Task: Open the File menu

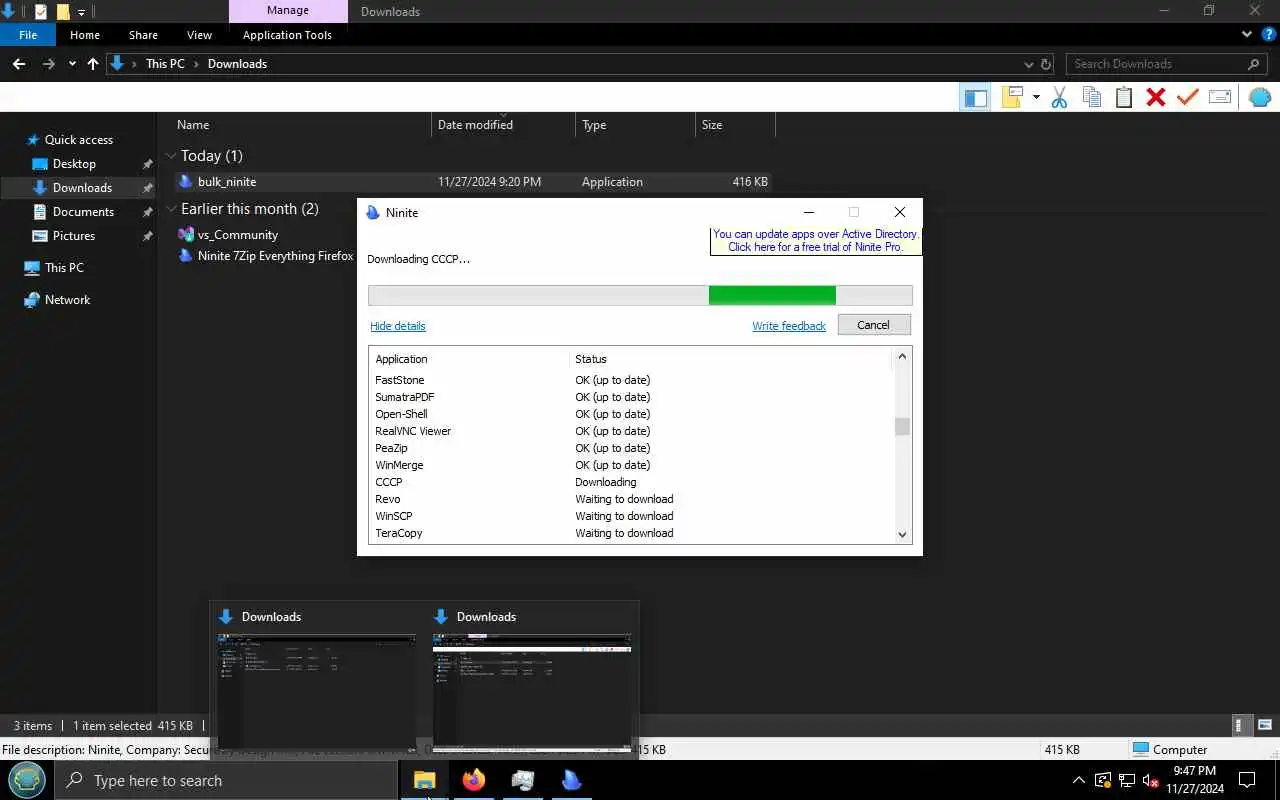Action: tap(28, 35)
